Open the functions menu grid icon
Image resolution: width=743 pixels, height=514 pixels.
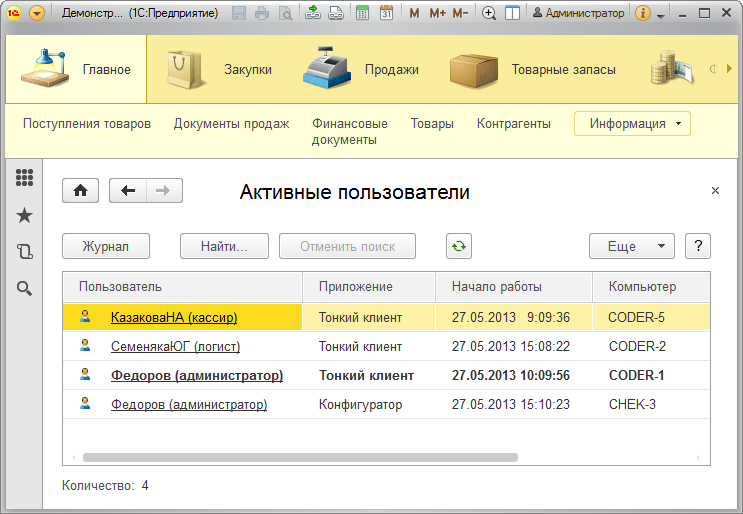point(24,178)
